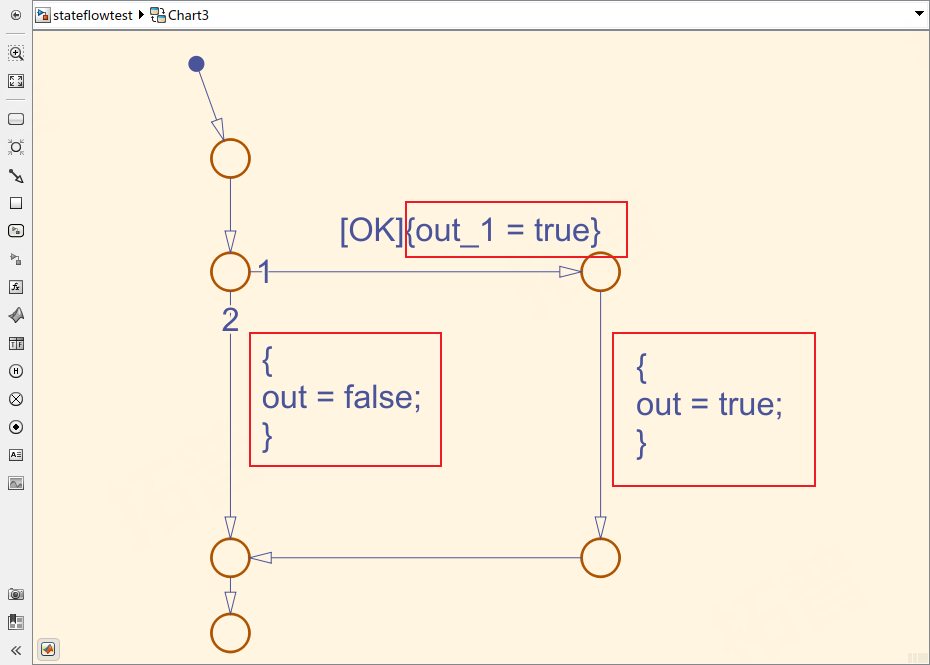Select the Box tool
This screenshot has width=930, height=665.
coord(16,203)
